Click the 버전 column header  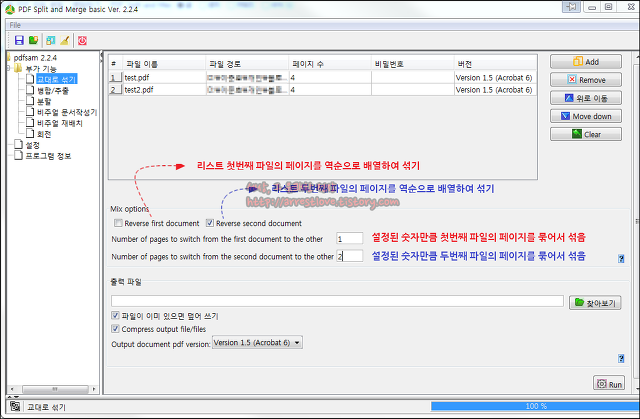[496, 64]
